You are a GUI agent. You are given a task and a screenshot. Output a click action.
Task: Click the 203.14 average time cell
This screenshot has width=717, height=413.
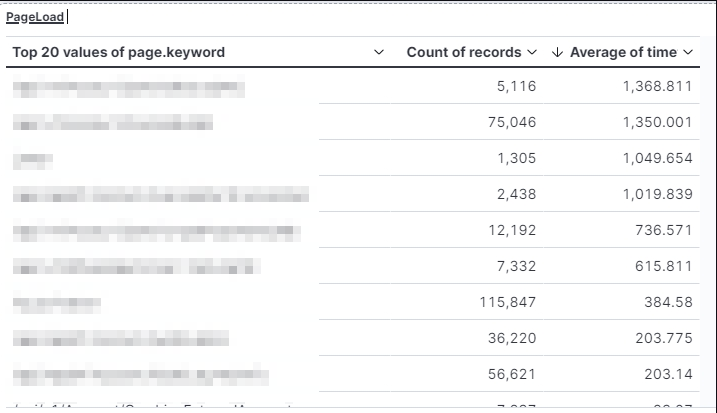(668, 374)
